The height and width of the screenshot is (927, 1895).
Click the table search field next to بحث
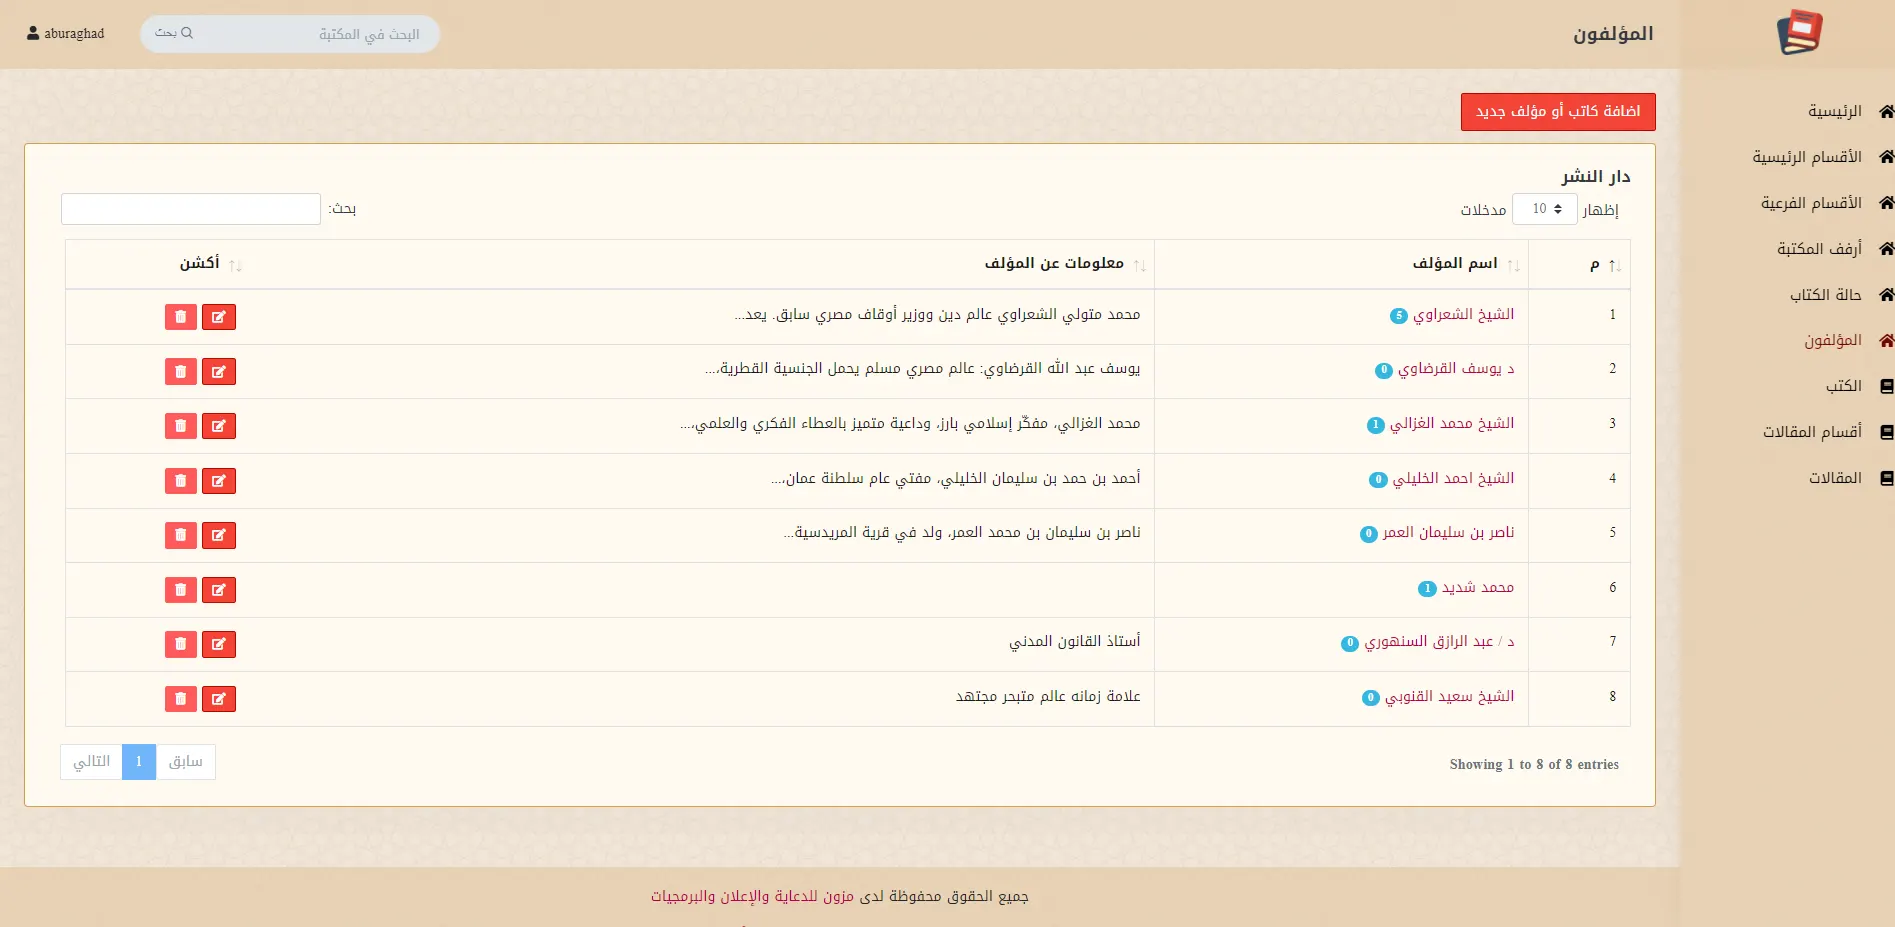pyautogui.click(x=191, y=209)
